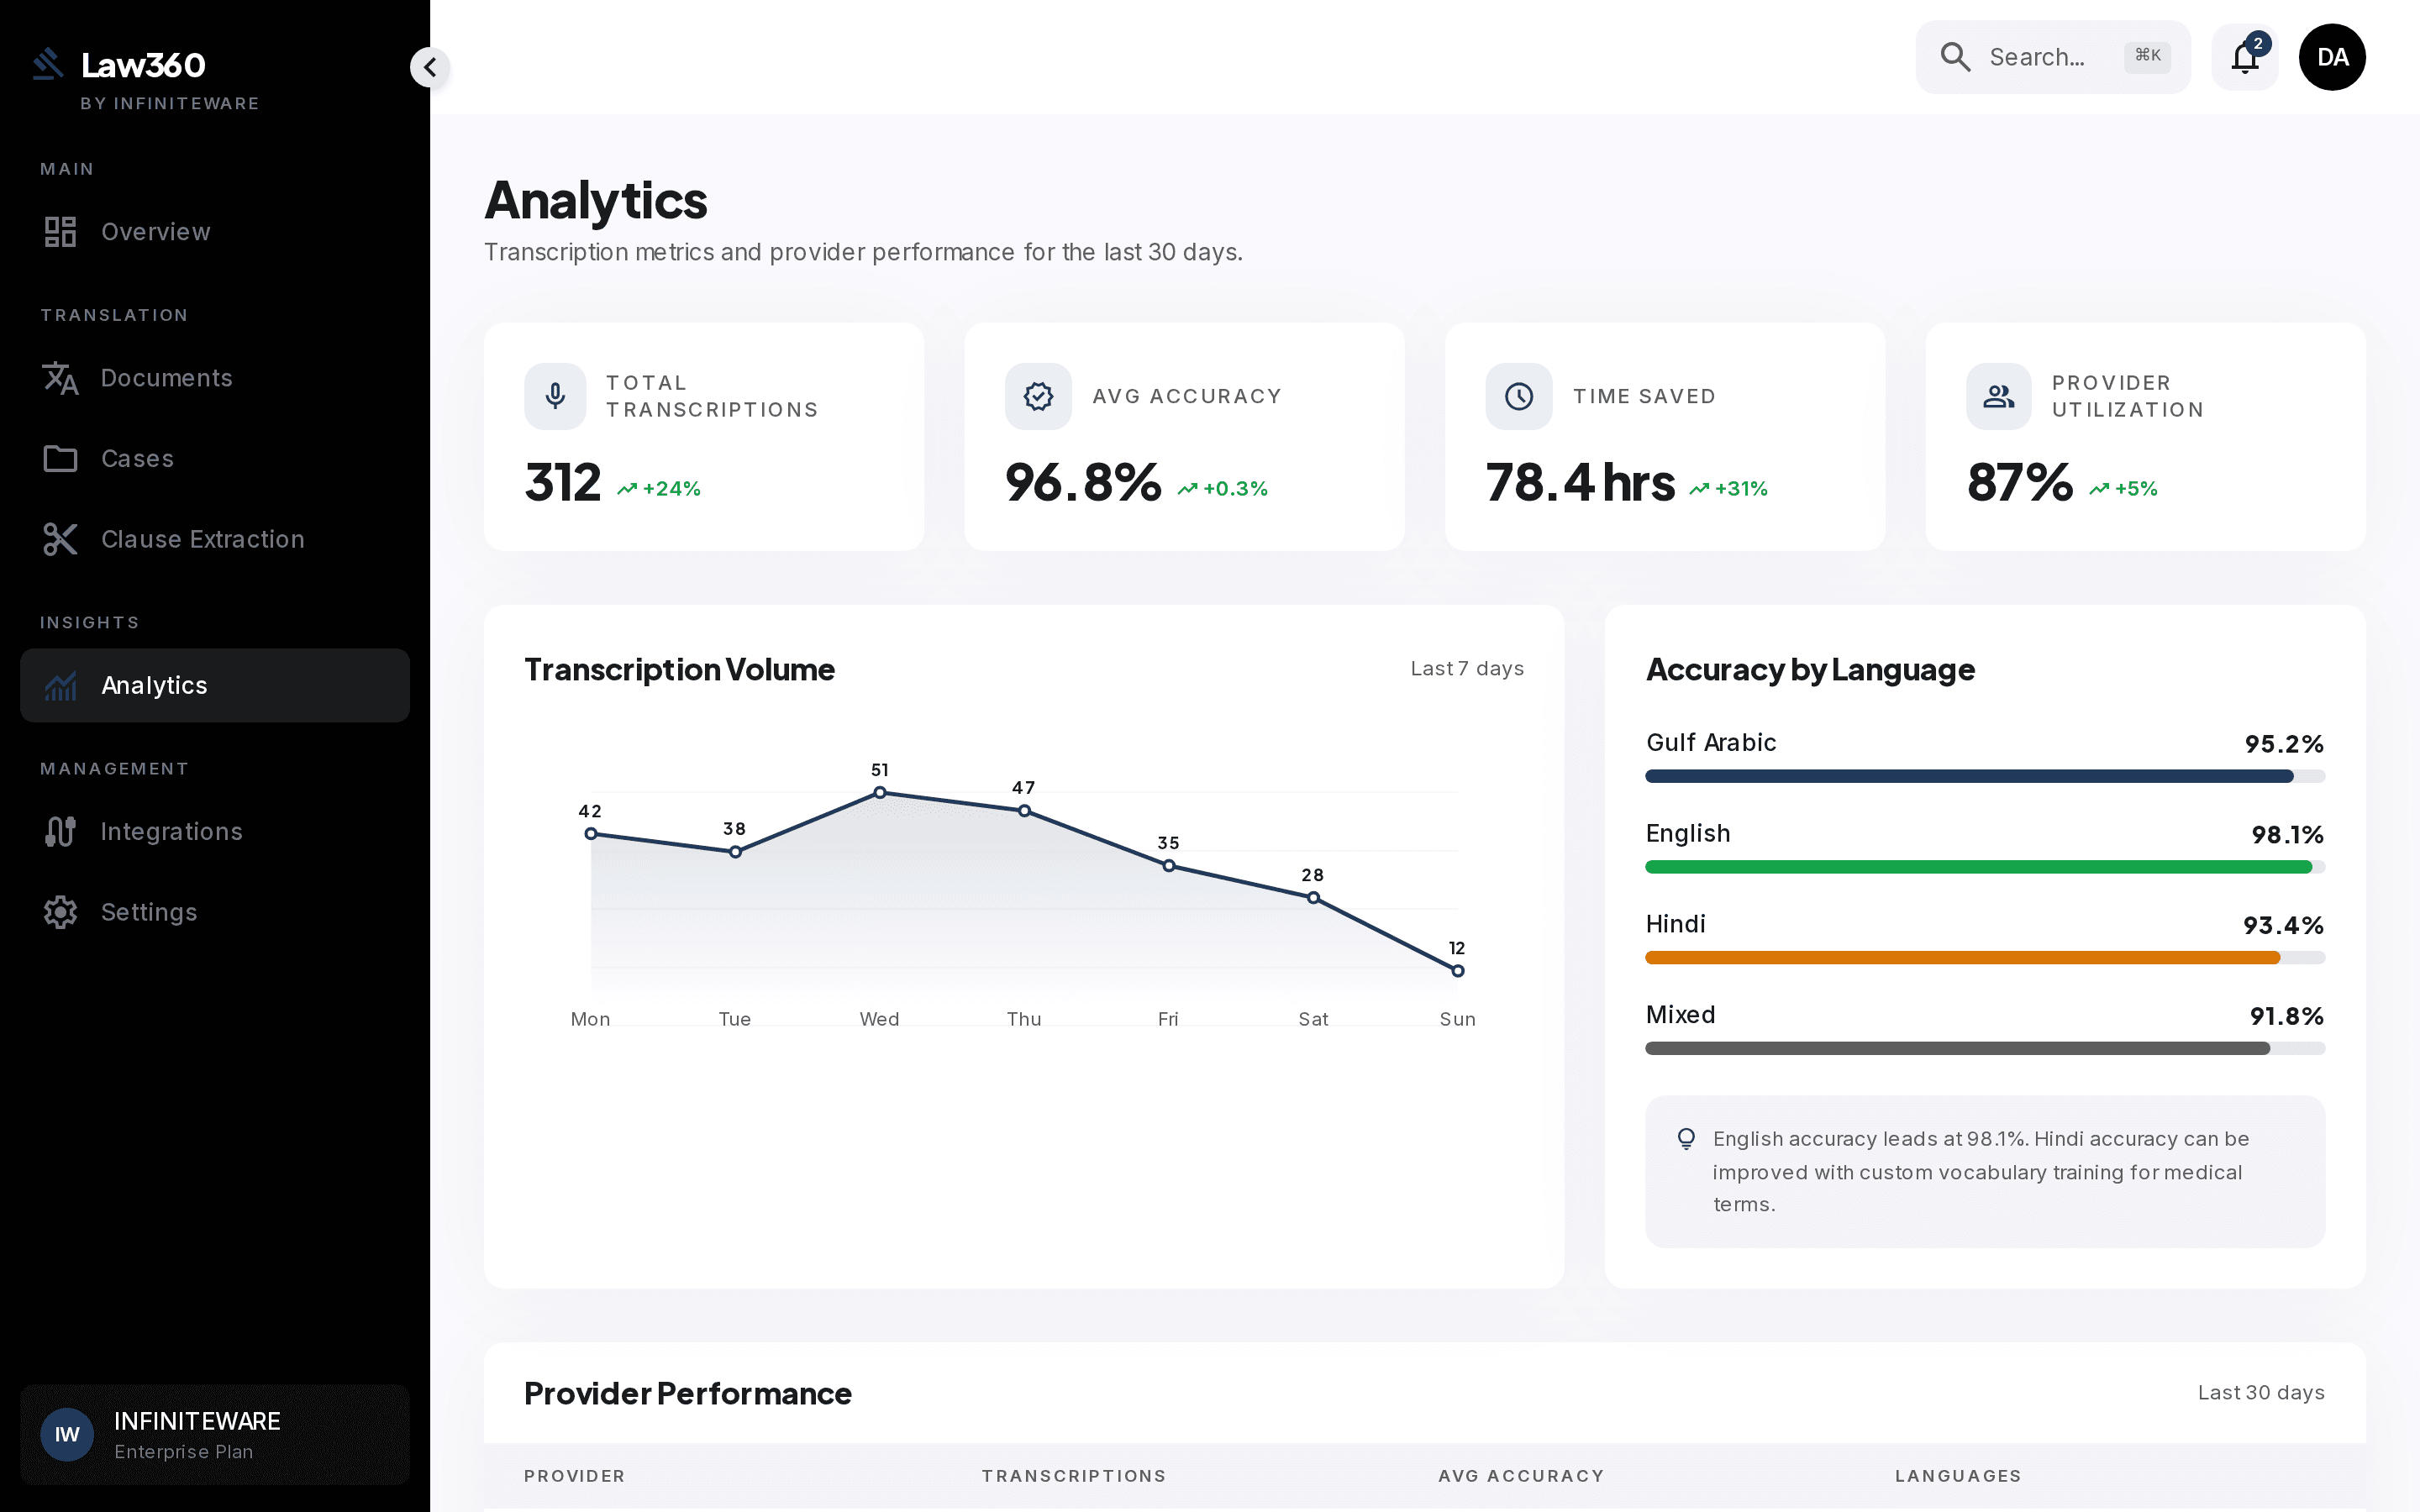Click the Saturday data point at 28
The width and height of the screenshot is (2420, 1512).
tap(1313, 898)
